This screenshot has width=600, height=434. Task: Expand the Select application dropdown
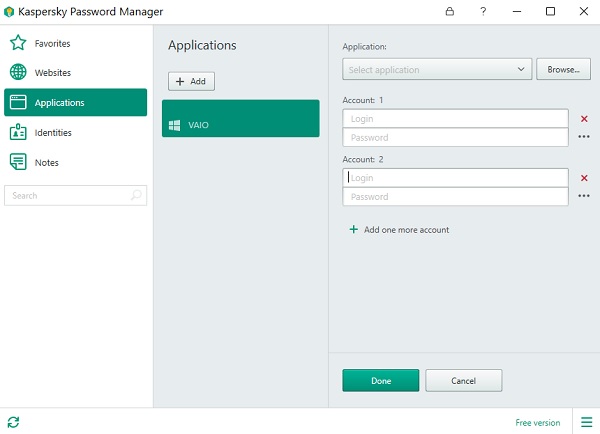(437, 69)
